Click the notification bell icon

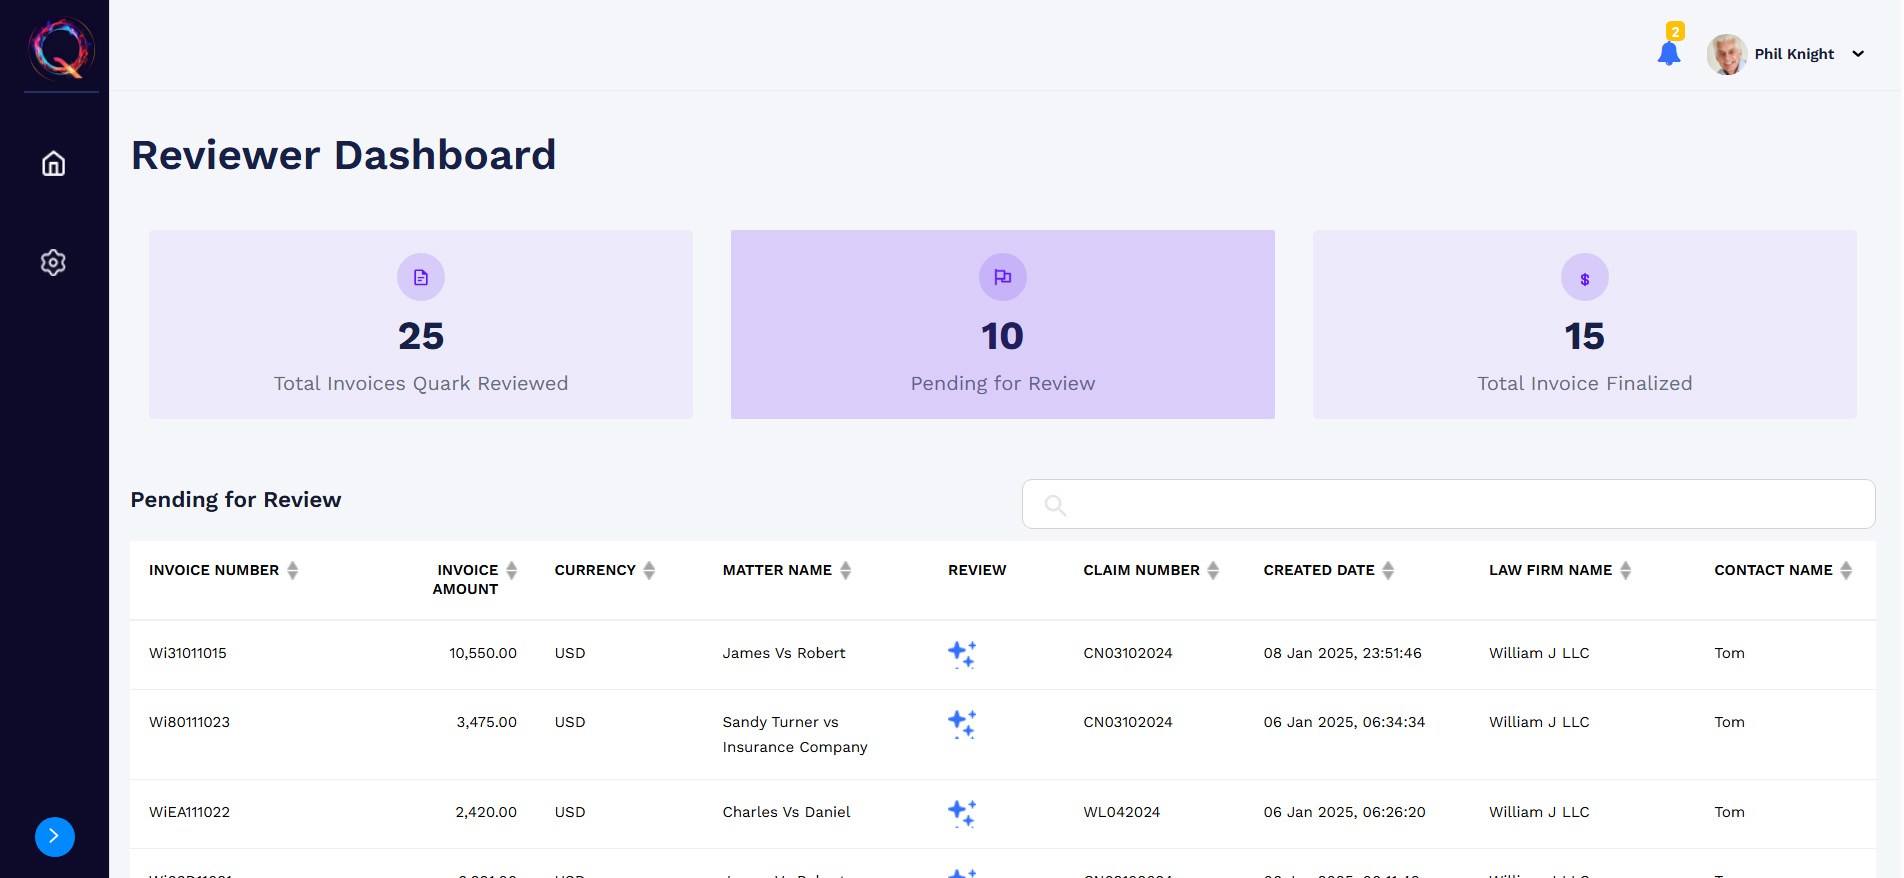tap(1668, 53)
